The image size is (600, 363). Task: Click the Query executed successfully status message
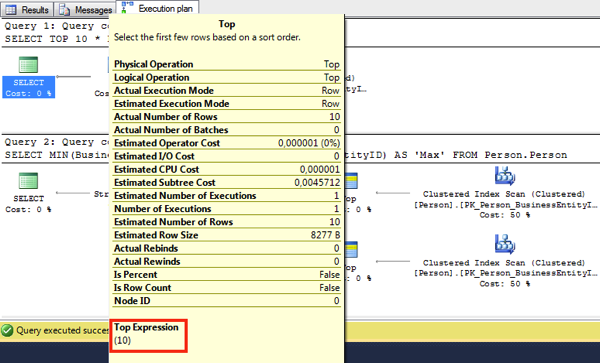[62, 330]
